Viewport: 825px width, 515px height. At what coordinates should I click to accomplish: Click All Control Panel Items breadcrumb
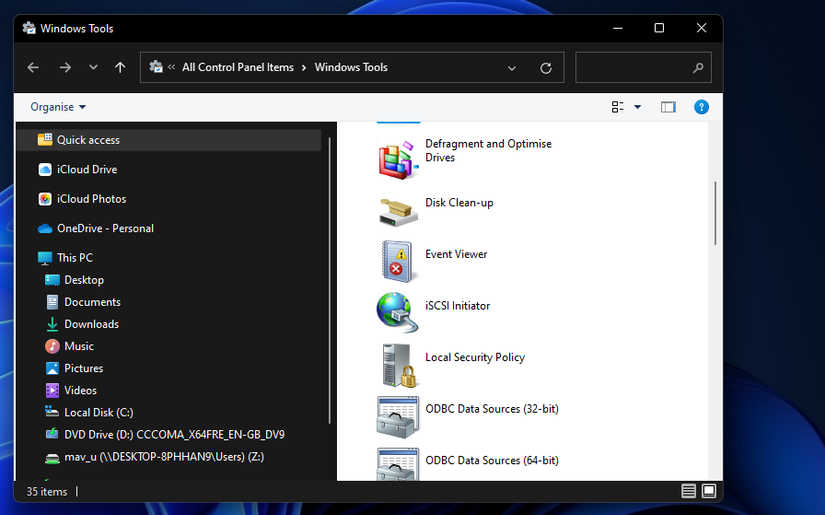pos(238,67)
